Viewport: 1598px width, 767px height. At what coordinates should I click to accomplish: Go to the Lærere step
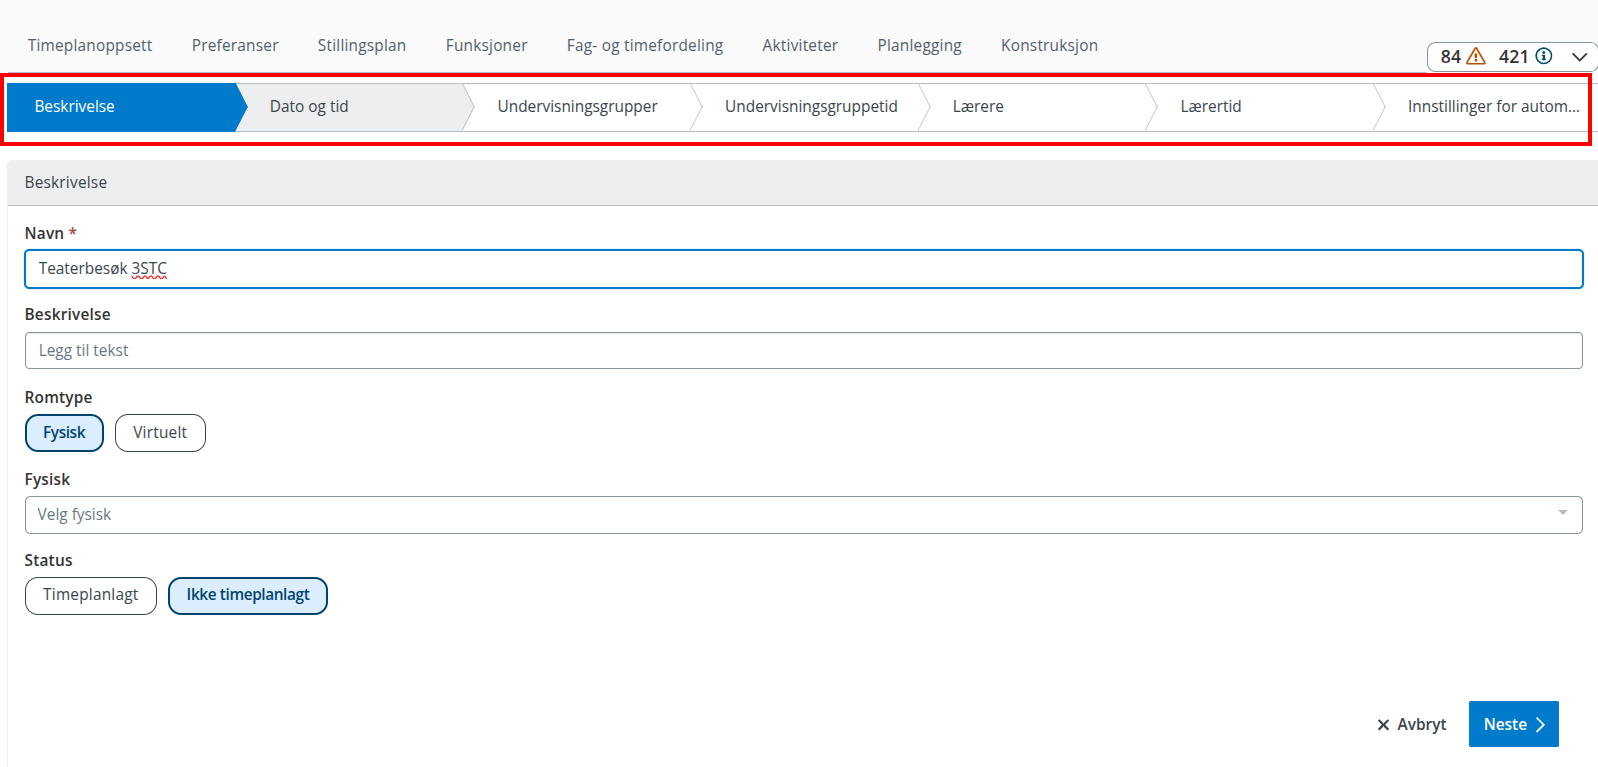[1036, 107]
